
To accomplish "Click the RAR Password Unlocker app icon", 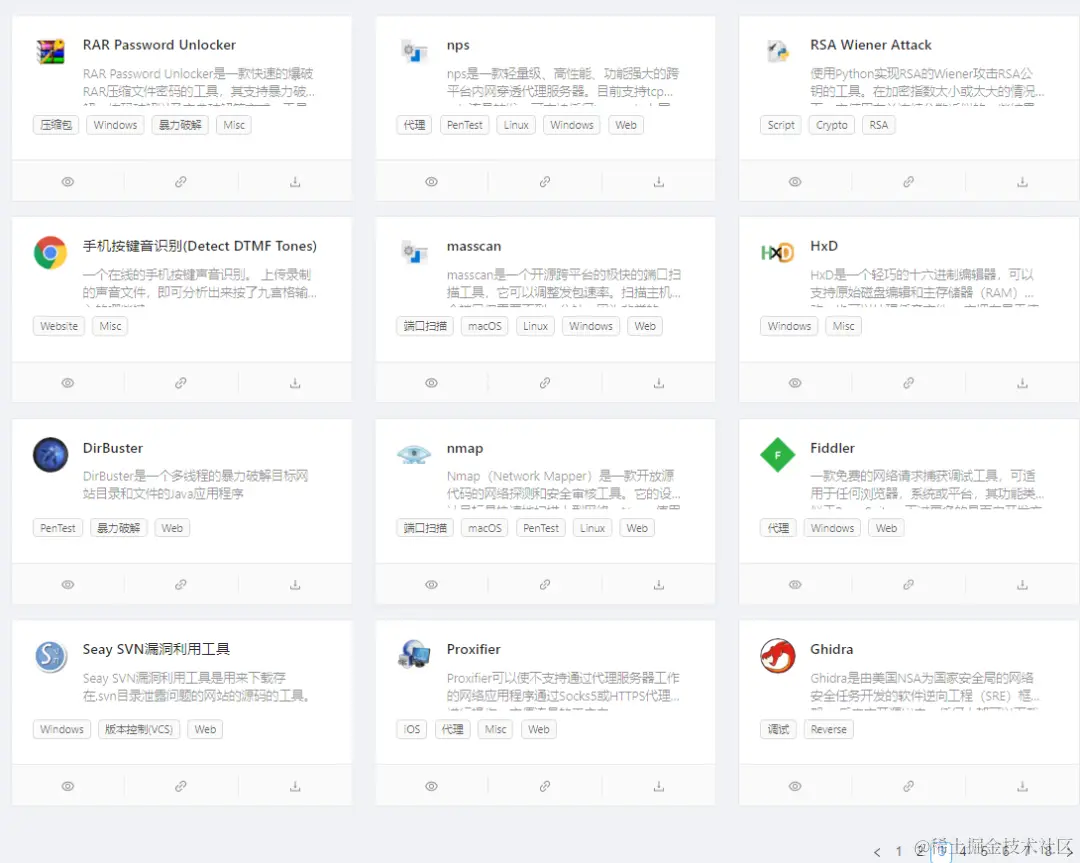I will (x=50, y=52).
